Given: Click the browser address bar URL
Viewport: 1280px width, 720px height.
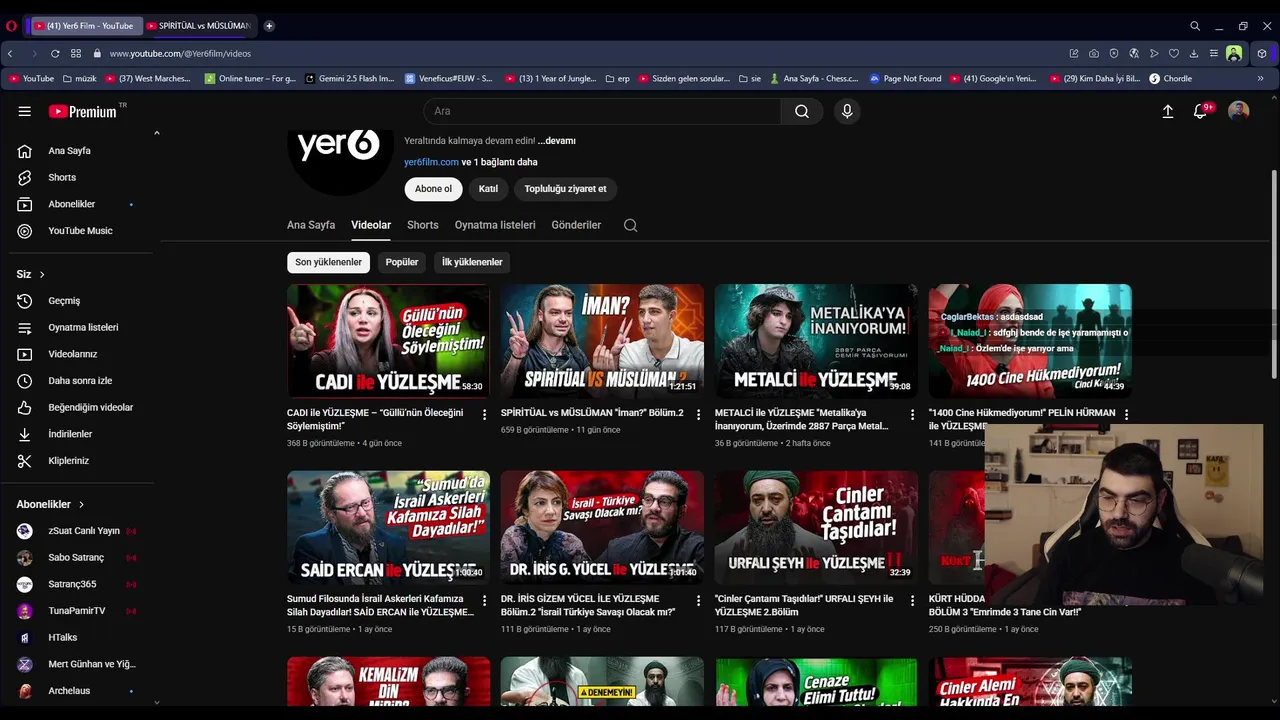Looking at the screenshot, I should (x=180, y=54).
